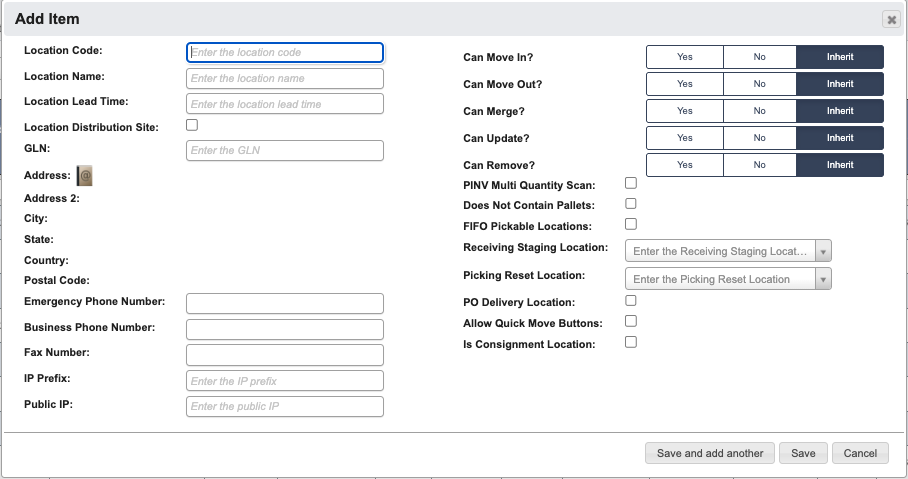
Task: Focus the Location Code input
Action: 285,52
